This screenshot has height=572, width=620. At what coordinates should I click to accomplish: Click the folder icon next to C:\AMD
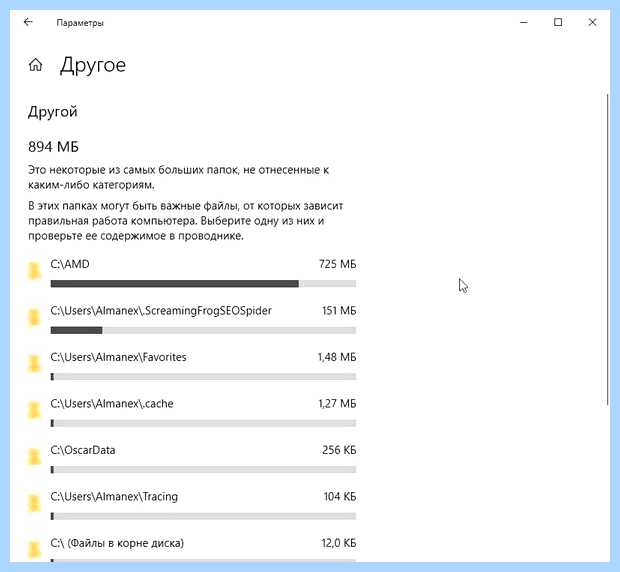(34, 271)
